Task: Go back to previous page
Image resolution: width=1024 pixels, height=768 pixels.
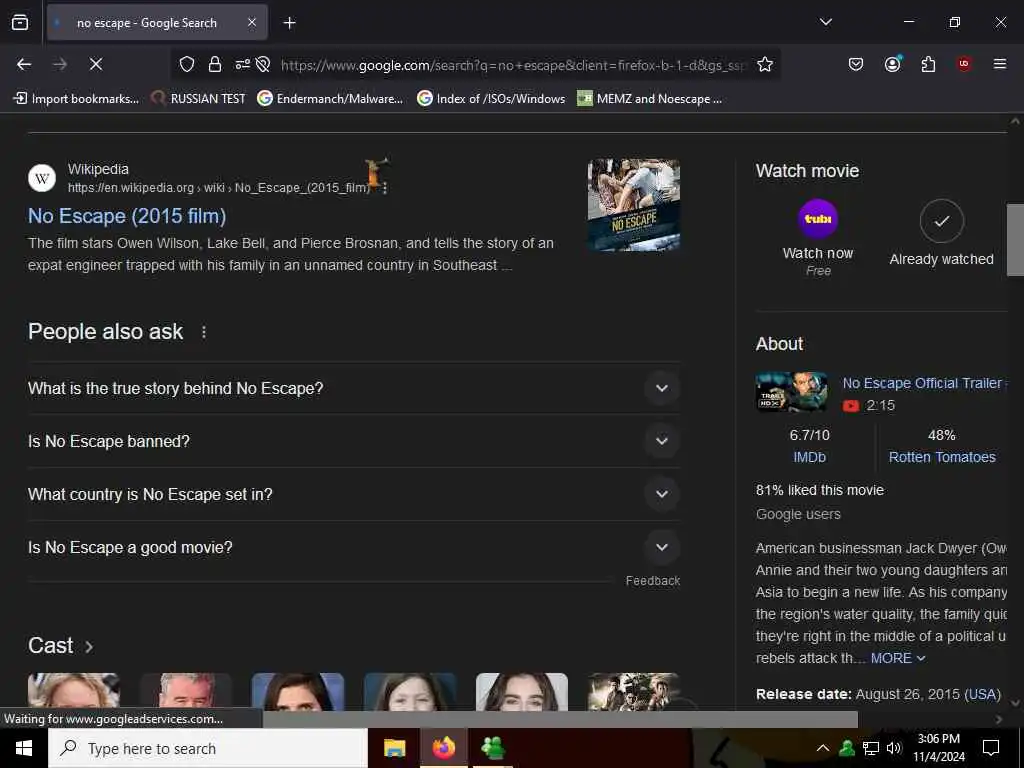Action: point(24,64)
